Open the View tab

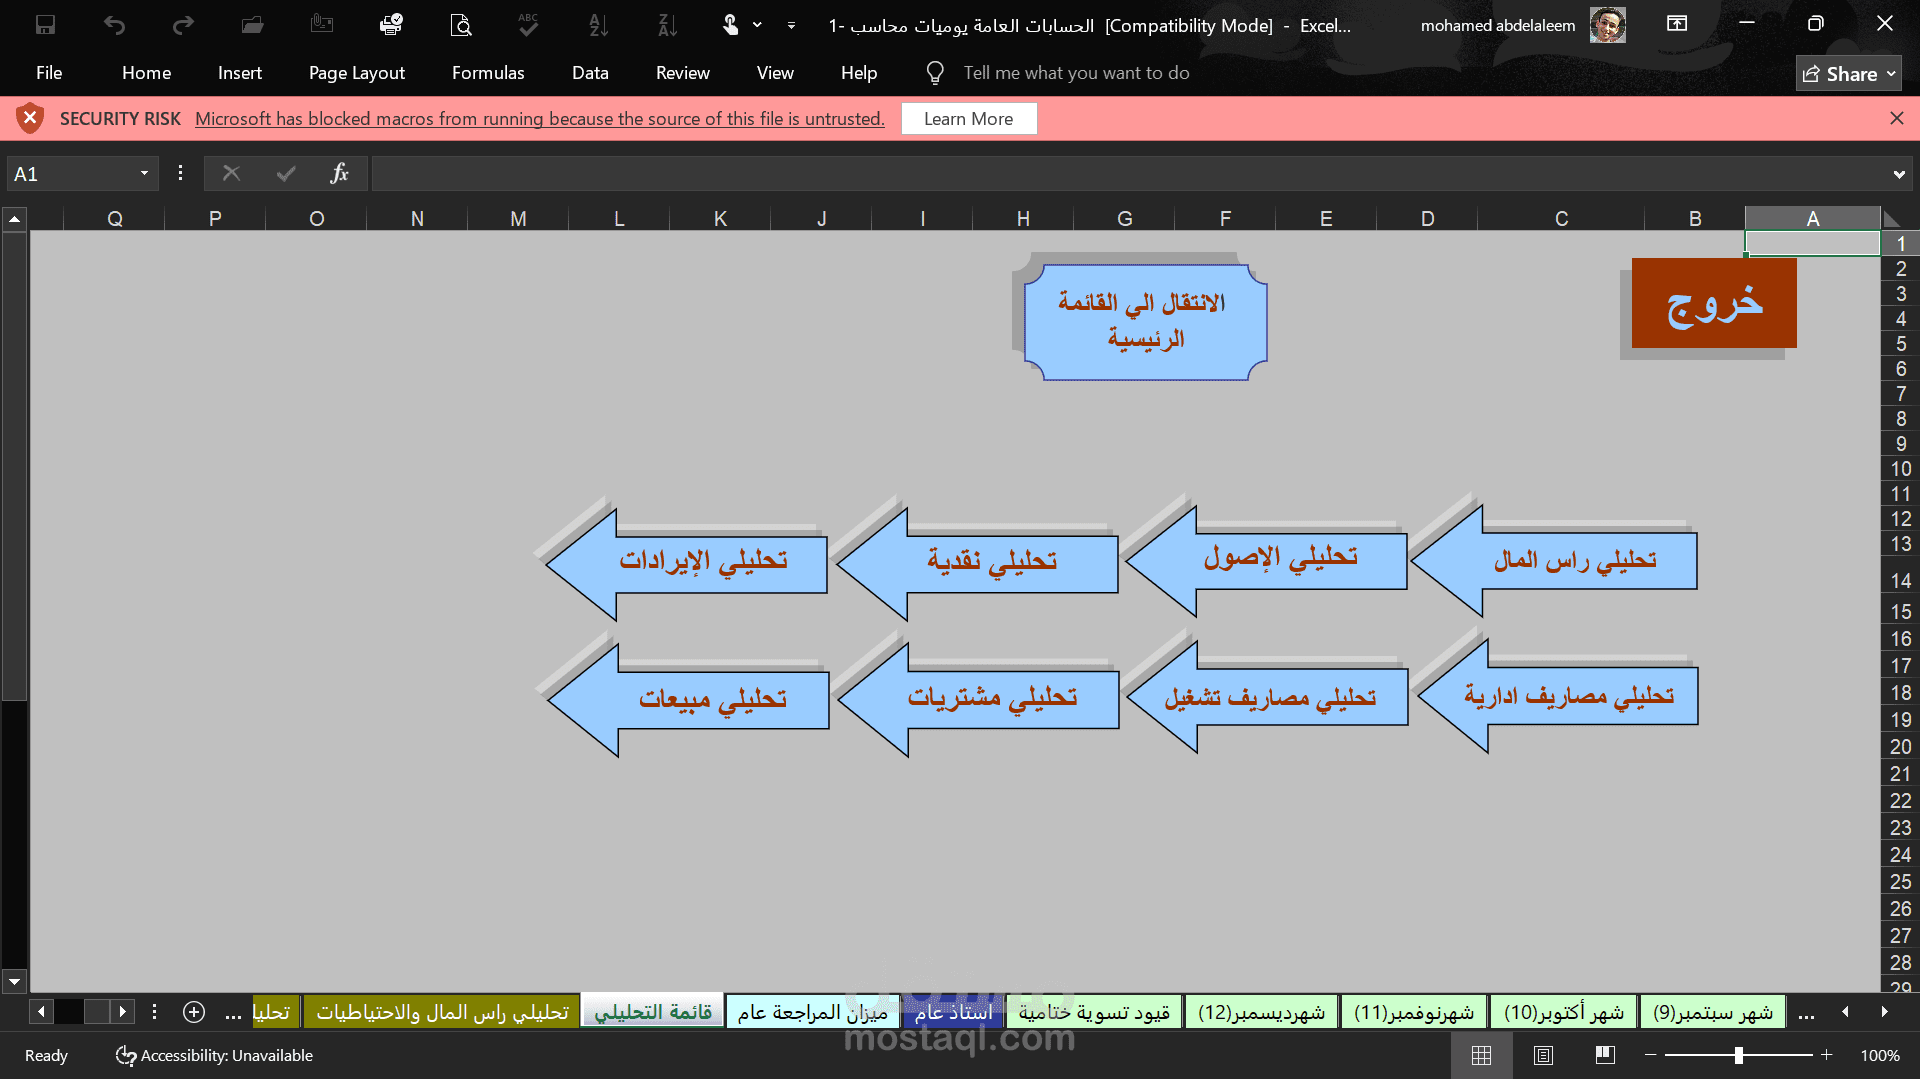click(775, 73)
